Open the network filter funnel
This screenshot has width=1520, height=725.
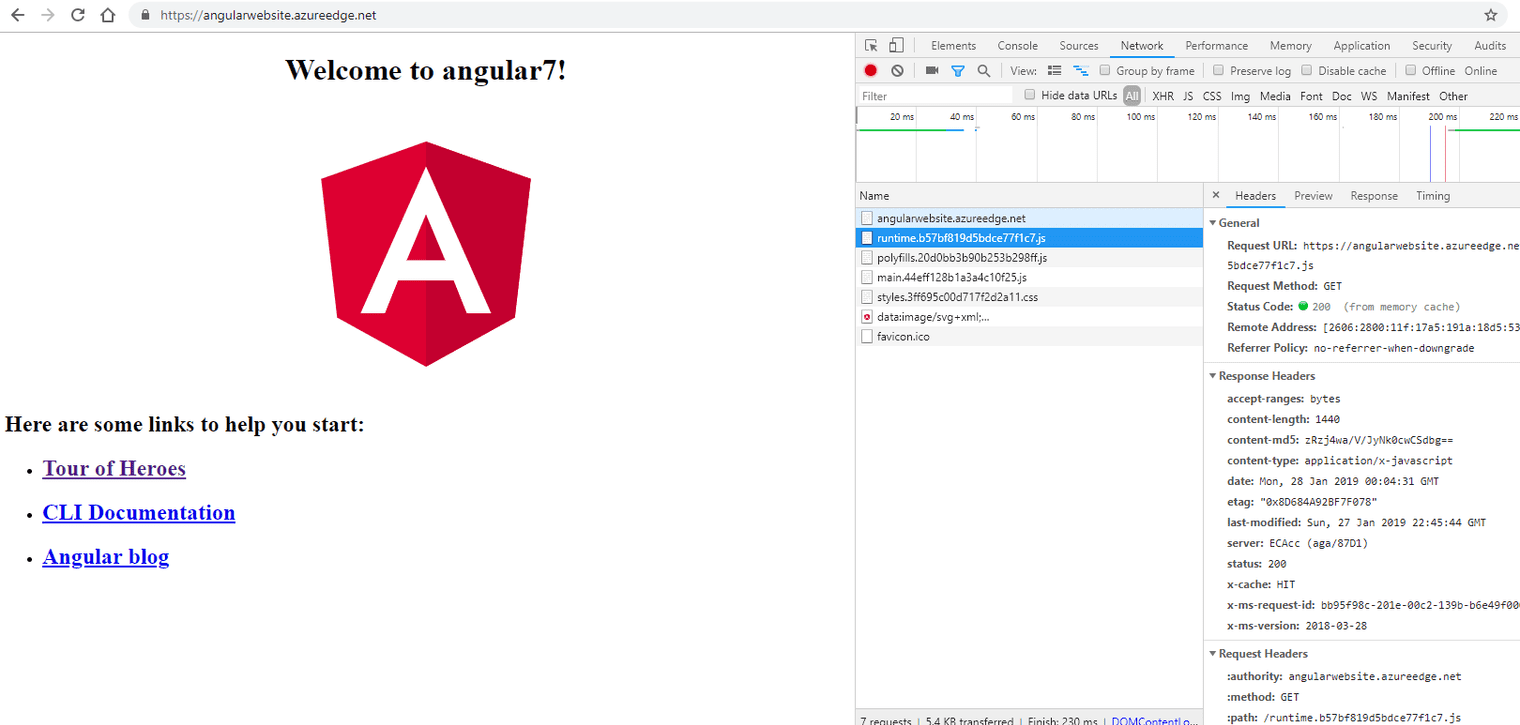click(x=957, y=70)
